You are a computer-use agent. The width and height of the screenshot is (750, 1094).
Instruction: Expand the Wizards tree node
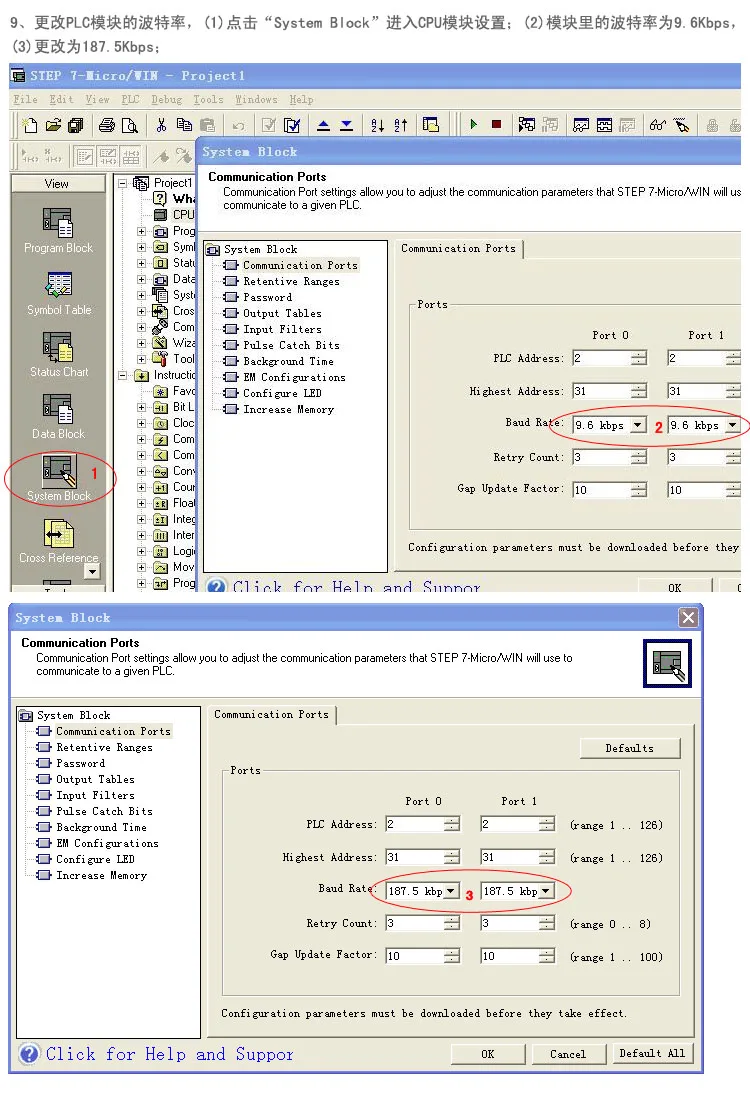[142, 343]
